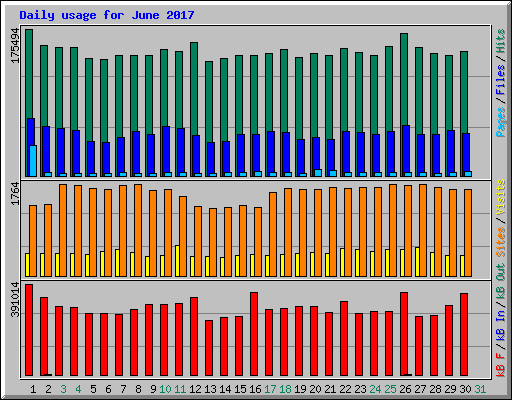Click the 391014 axis value
Image resolution: width=512 pixels, height=400 pixels.
[x=16, y=300]
